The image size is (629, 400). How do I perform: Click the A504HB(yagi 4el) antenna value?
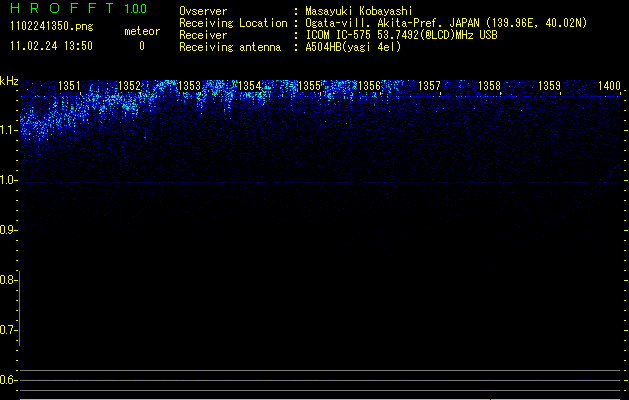pyautogui.click(x=353, y=47)
